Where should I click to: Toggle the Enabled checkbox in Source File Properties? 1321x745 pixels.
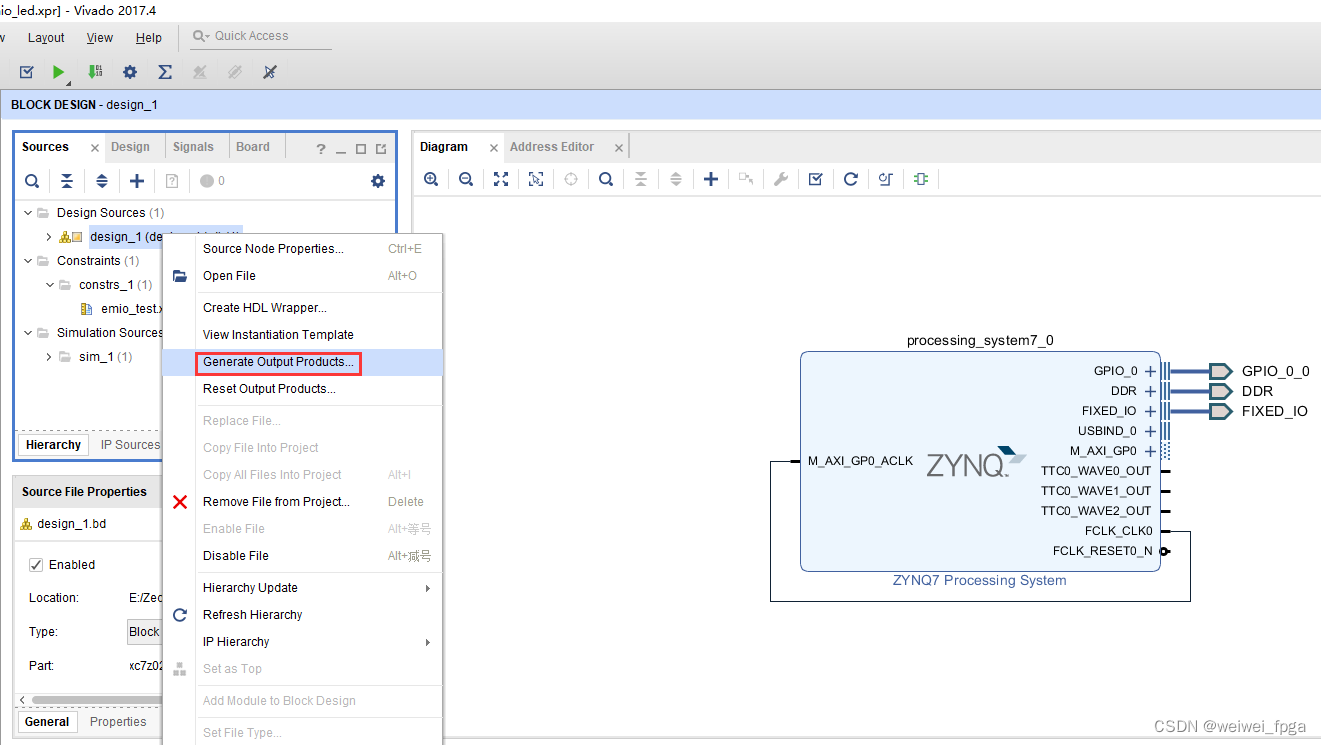click(36, 565)
